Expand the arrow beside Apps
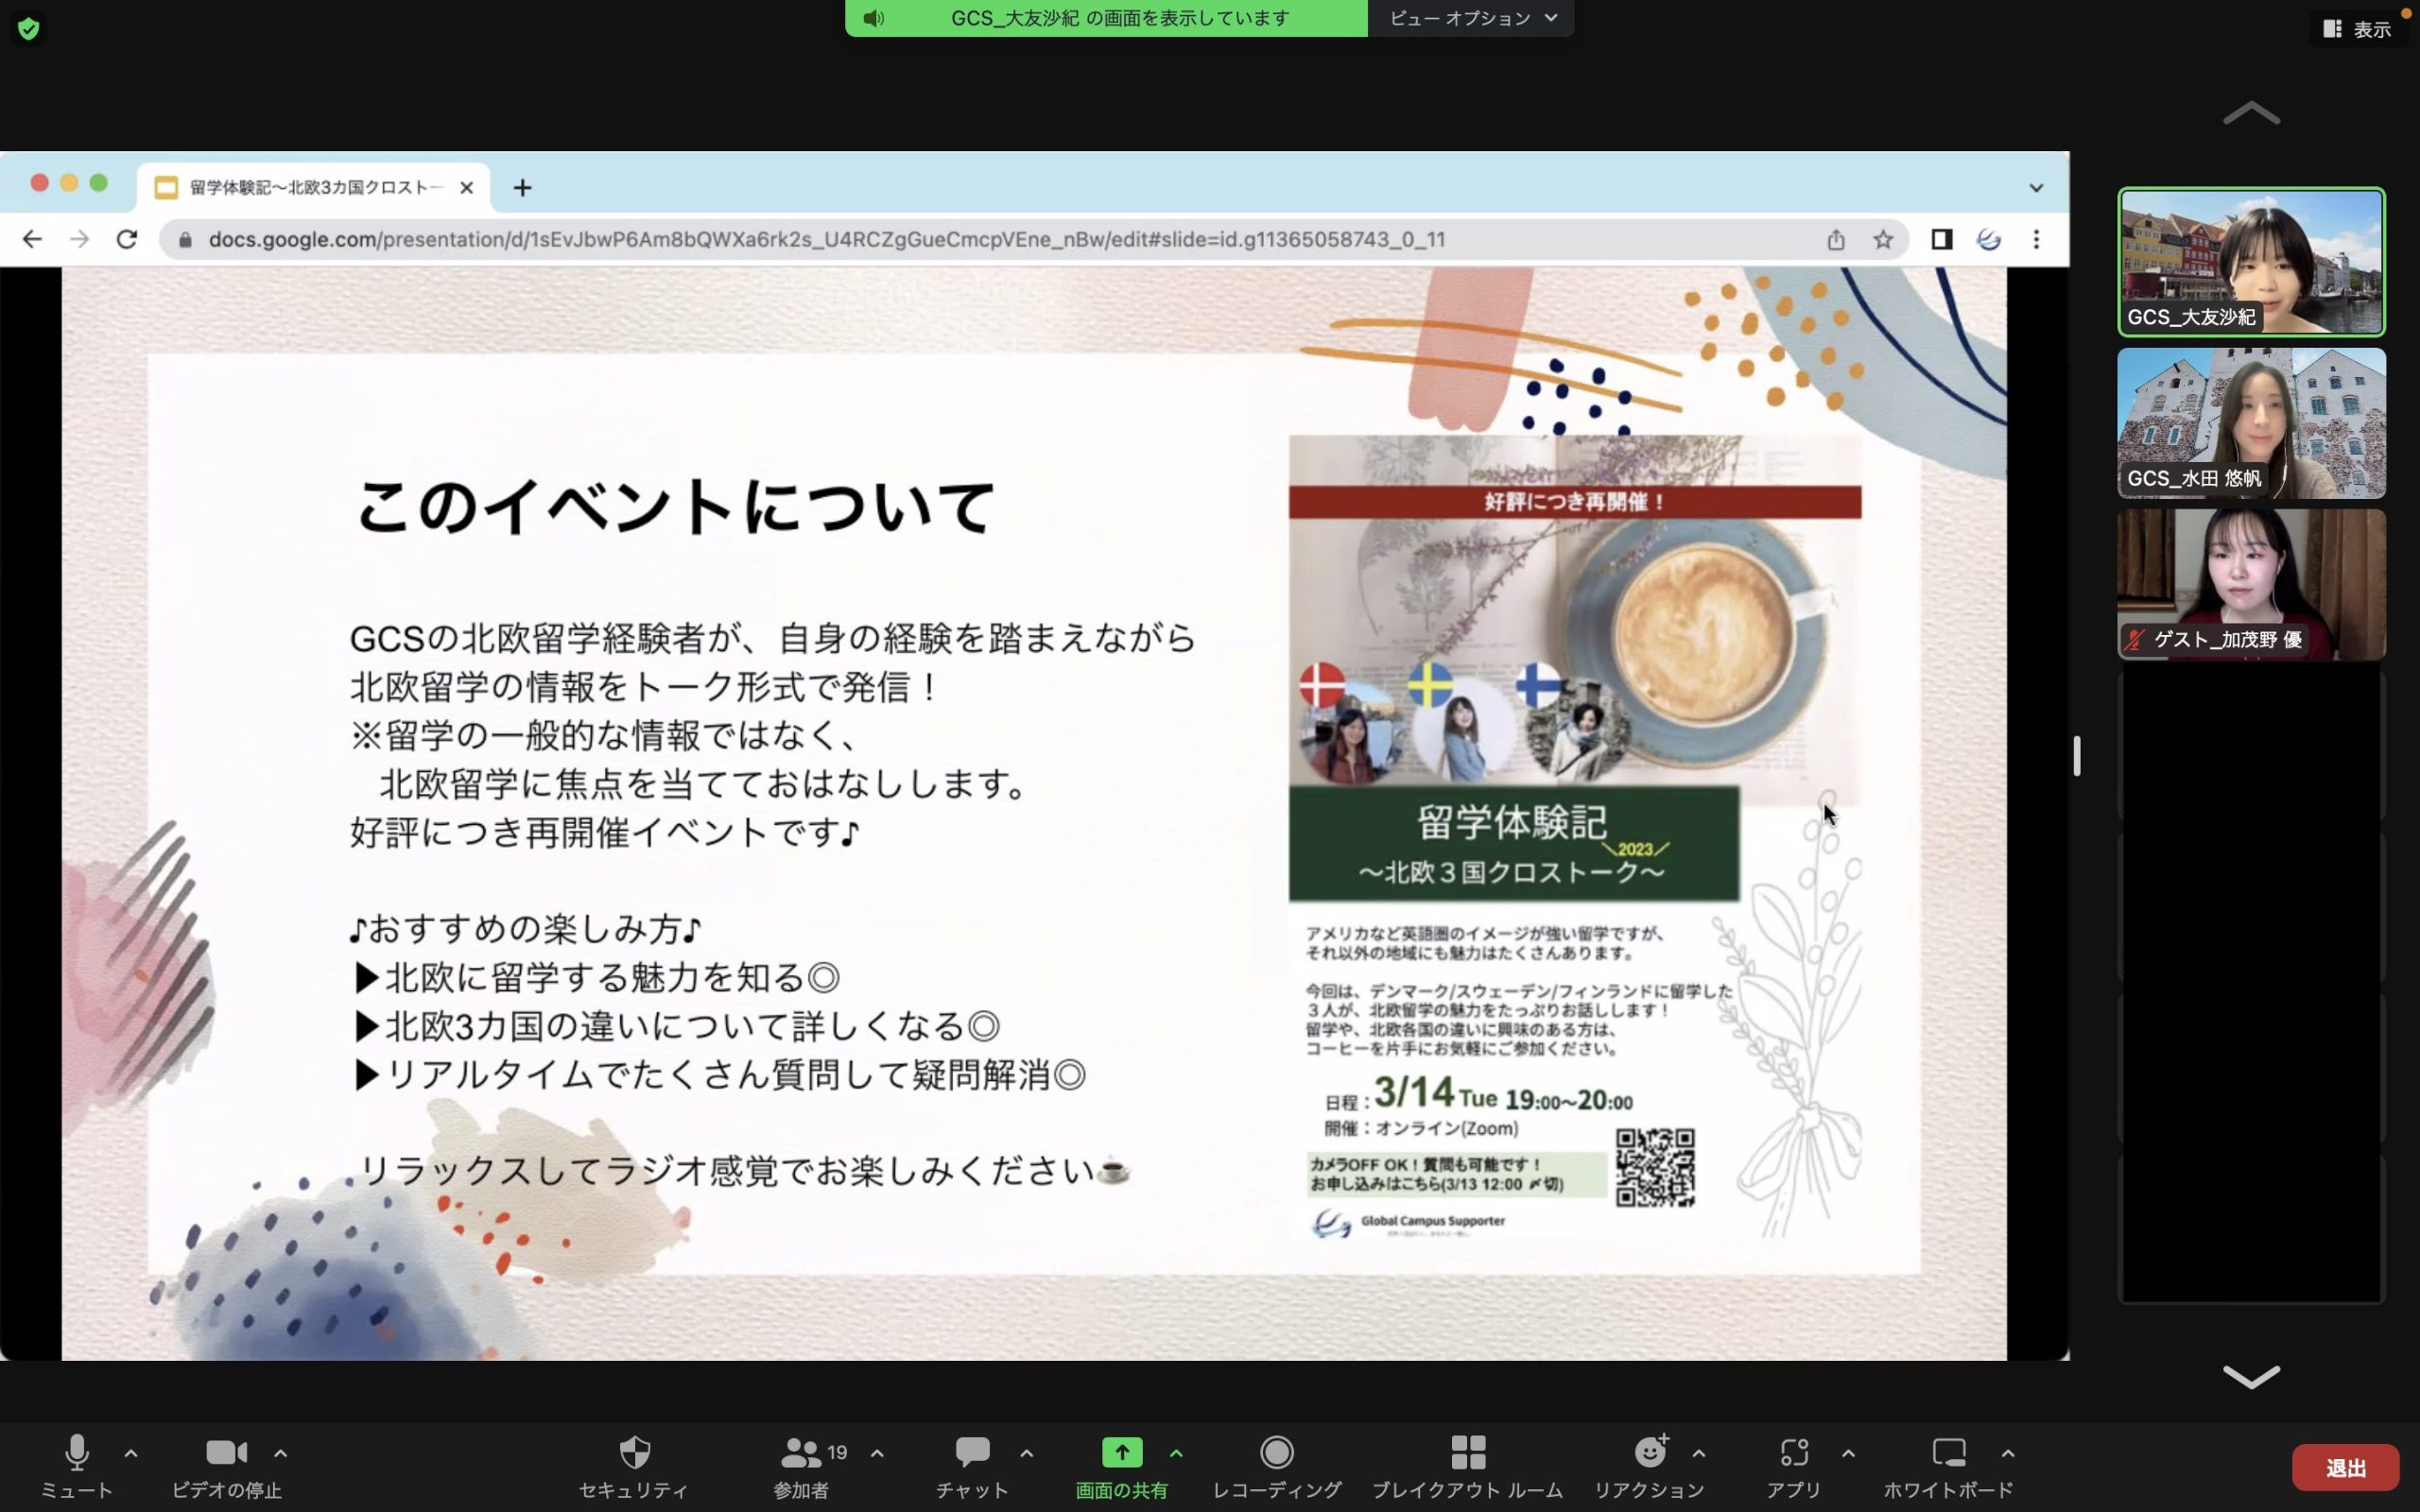 point(1848,1453)
